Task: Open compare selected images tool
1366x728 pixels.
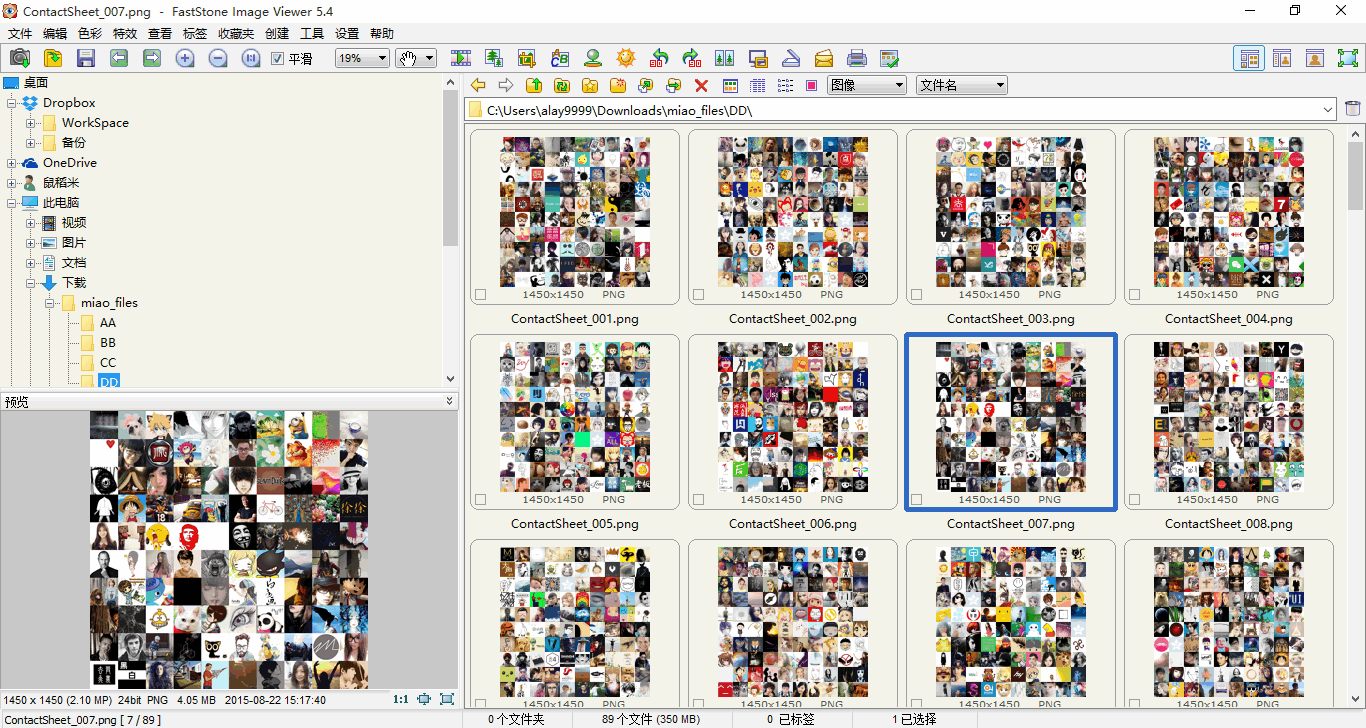Action: (725, 58)
